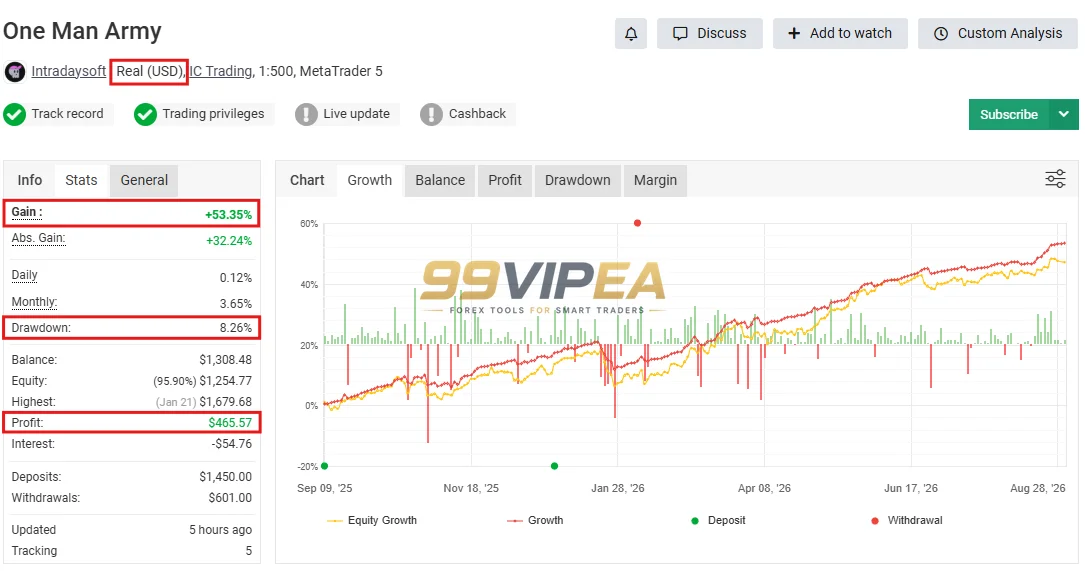Image resolution: width=1085 pixels, height=571 pixels.
Task: Click the Gain label
Action: (26, 212)
